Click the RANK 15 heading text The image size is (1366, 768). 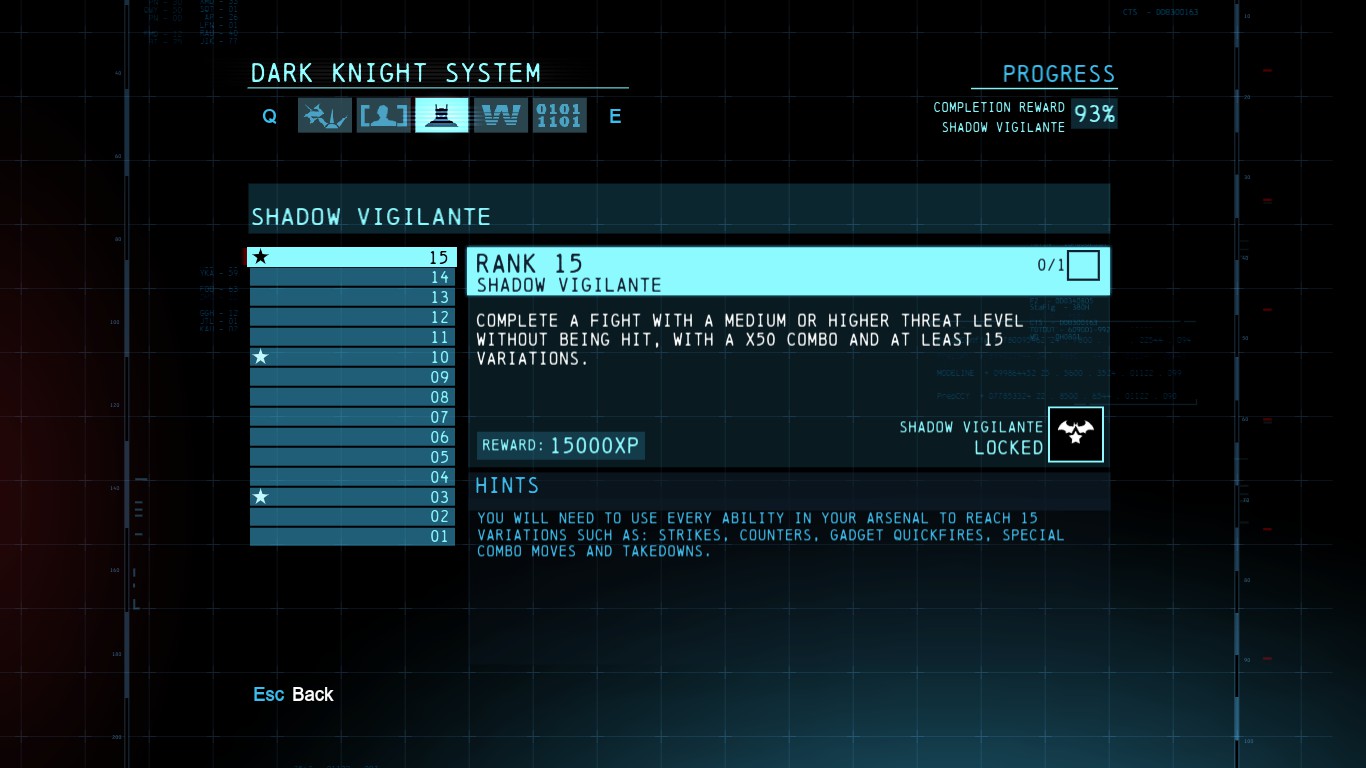tap(529, 264)
